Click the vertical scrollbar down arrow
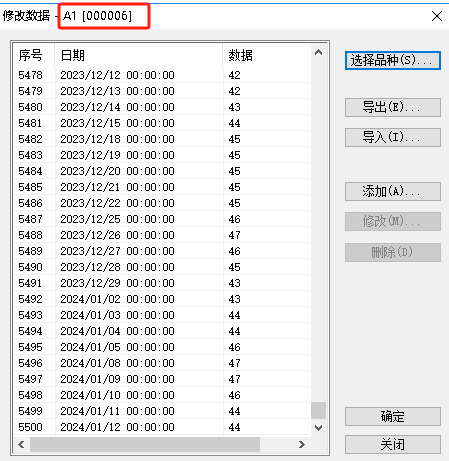This screenshot has width=449, height=461. point(318,428)
